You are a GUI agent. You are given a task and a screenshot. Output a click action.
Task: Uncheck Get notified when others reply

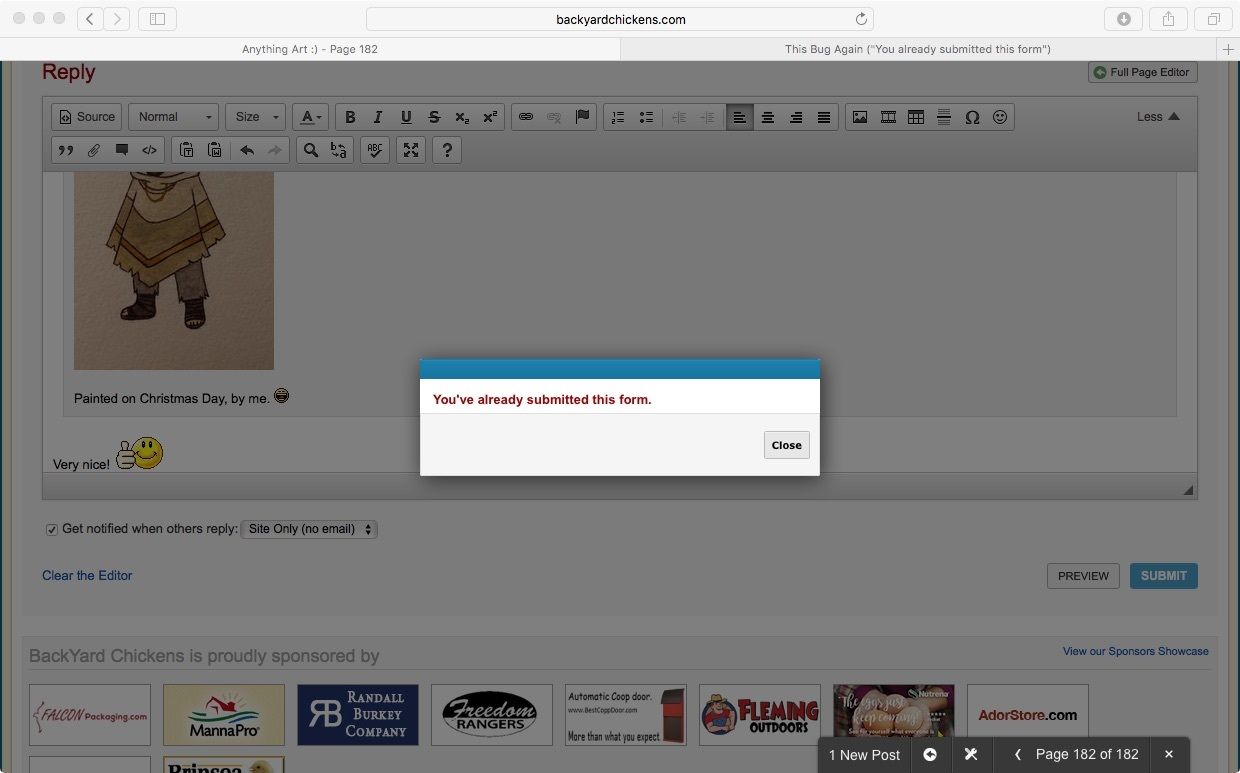coord(52,529)
